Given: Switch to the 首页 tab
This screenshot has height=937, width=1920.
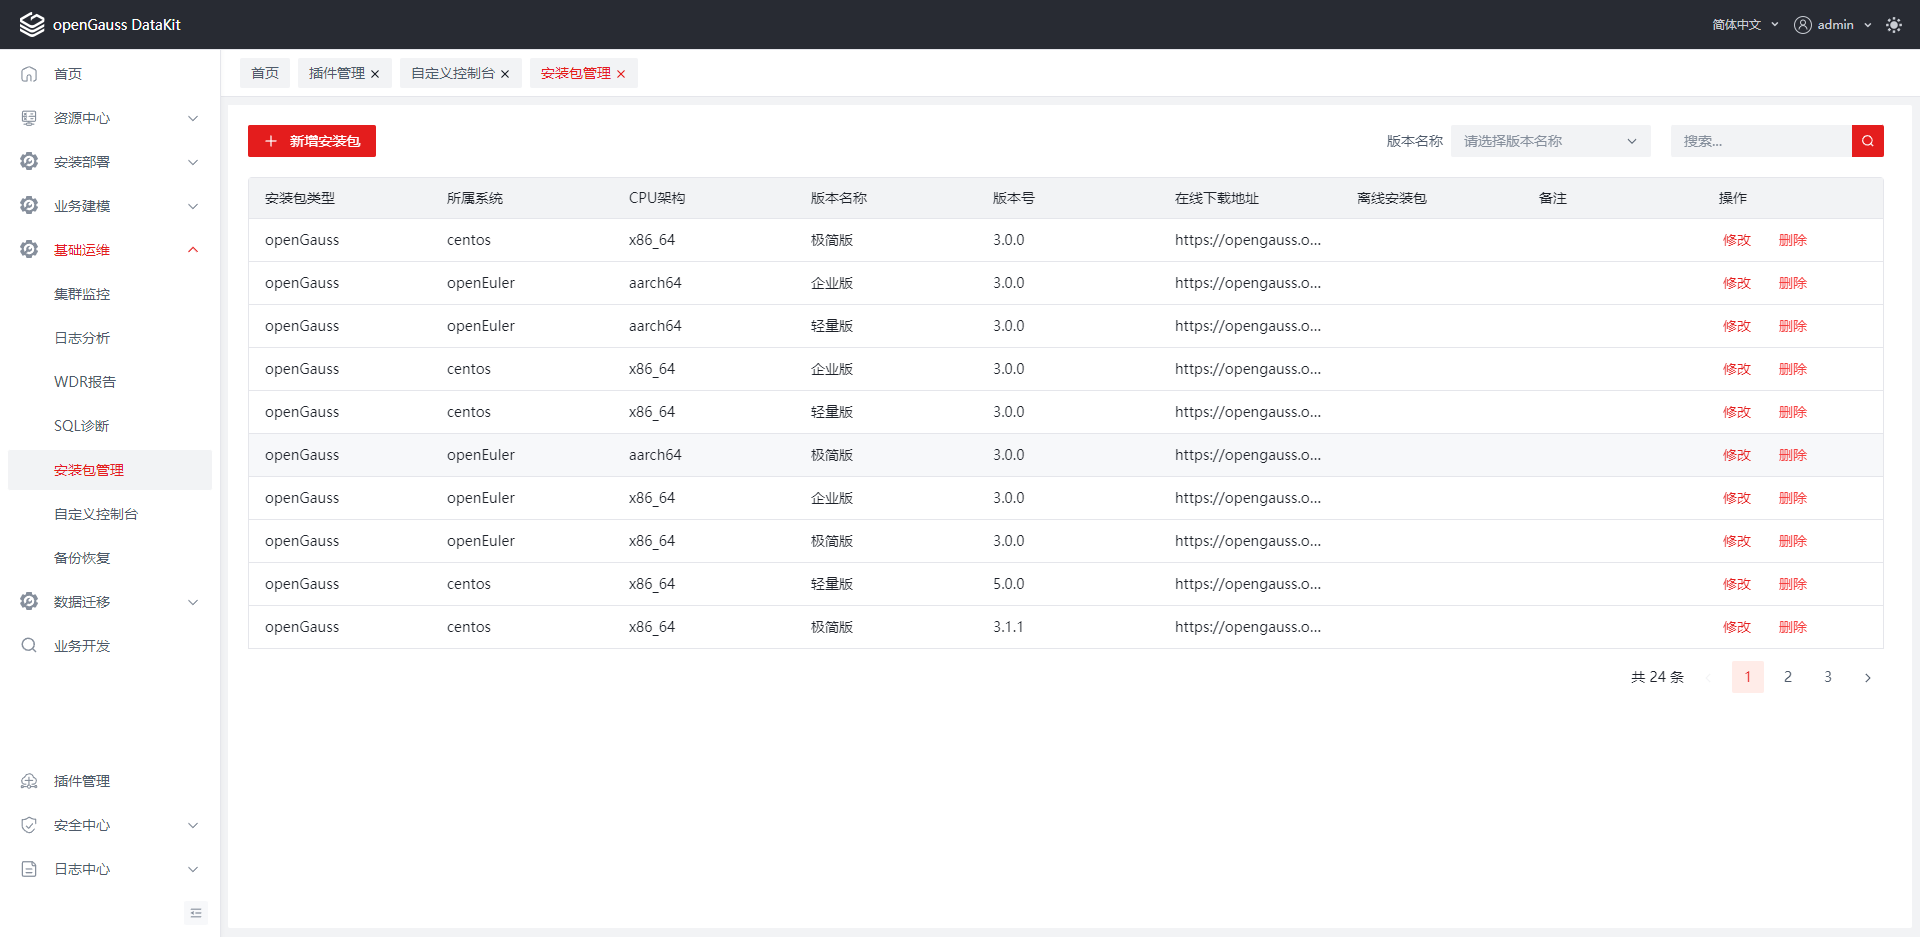Looking at the screenshot, I should click(265, 73).
